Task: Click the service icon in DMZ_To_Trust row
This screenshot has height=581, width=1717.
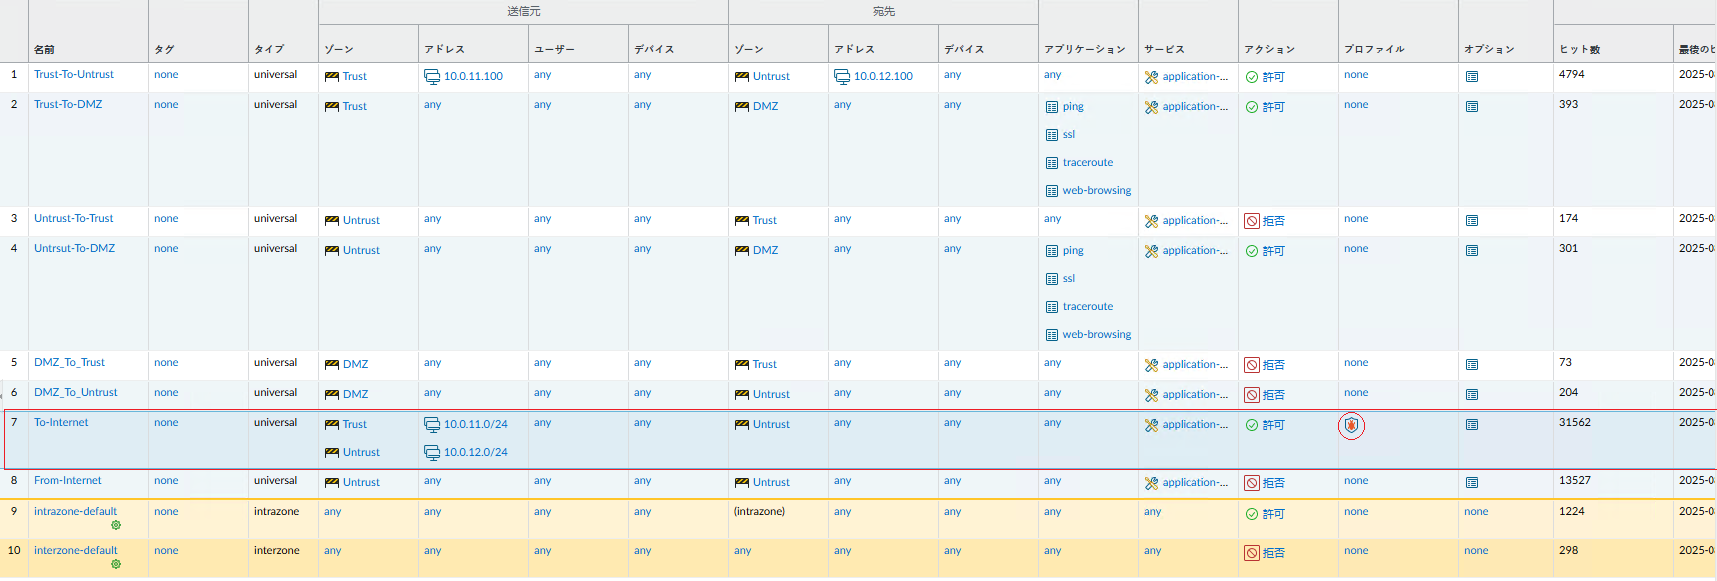Action: click(x=1151, y=365)
